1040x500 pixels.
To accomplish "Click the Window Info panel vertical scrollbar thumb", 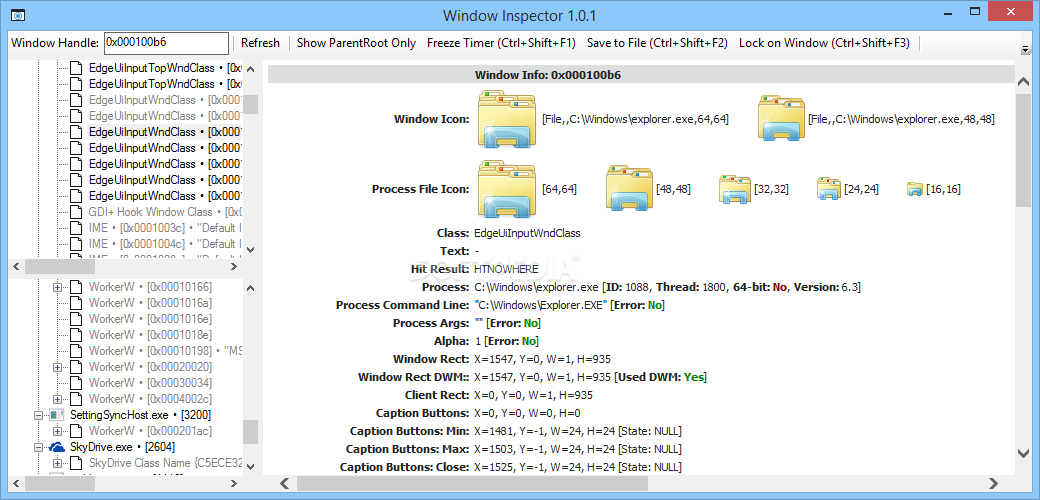I will point(1023,150).
